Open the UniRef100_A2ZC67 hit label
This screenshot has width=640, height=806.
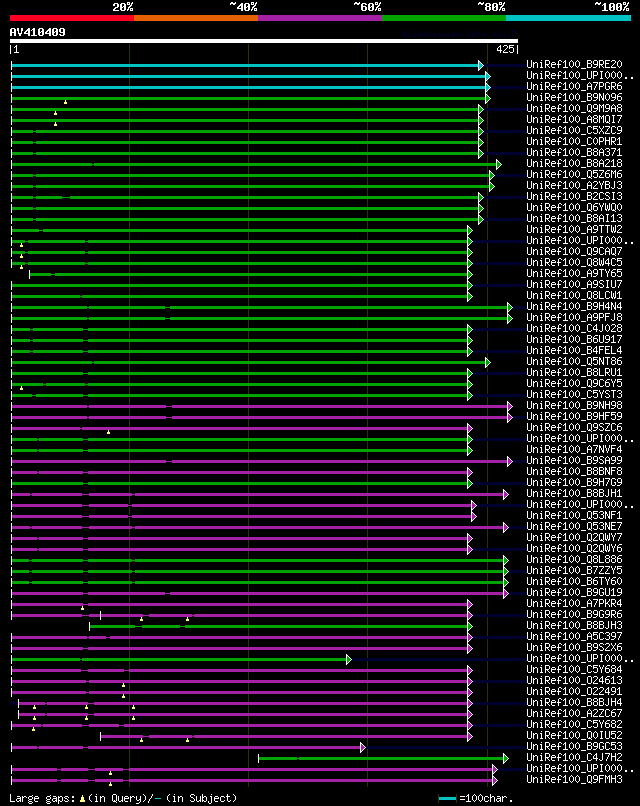[x=574, y=714]
